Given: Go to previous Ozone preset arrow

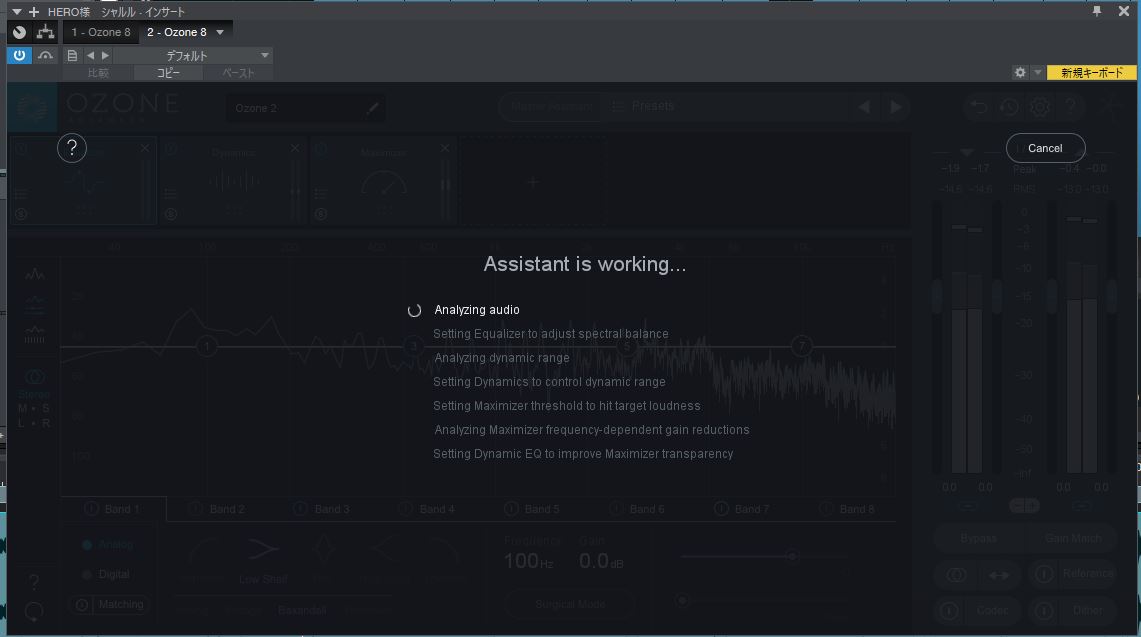Looking at the screenshot, I should click(864, 107).
